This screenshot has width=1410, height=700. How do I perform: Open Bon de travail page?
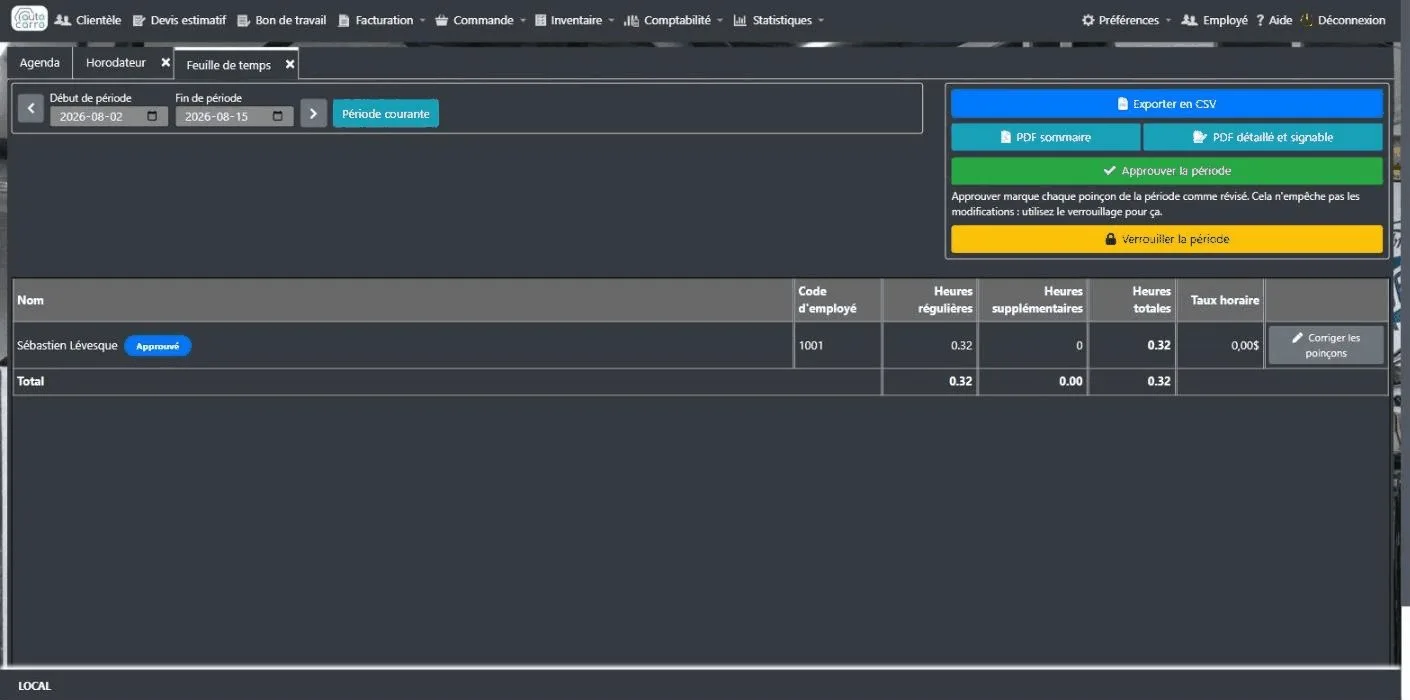(x=282, y=20)
